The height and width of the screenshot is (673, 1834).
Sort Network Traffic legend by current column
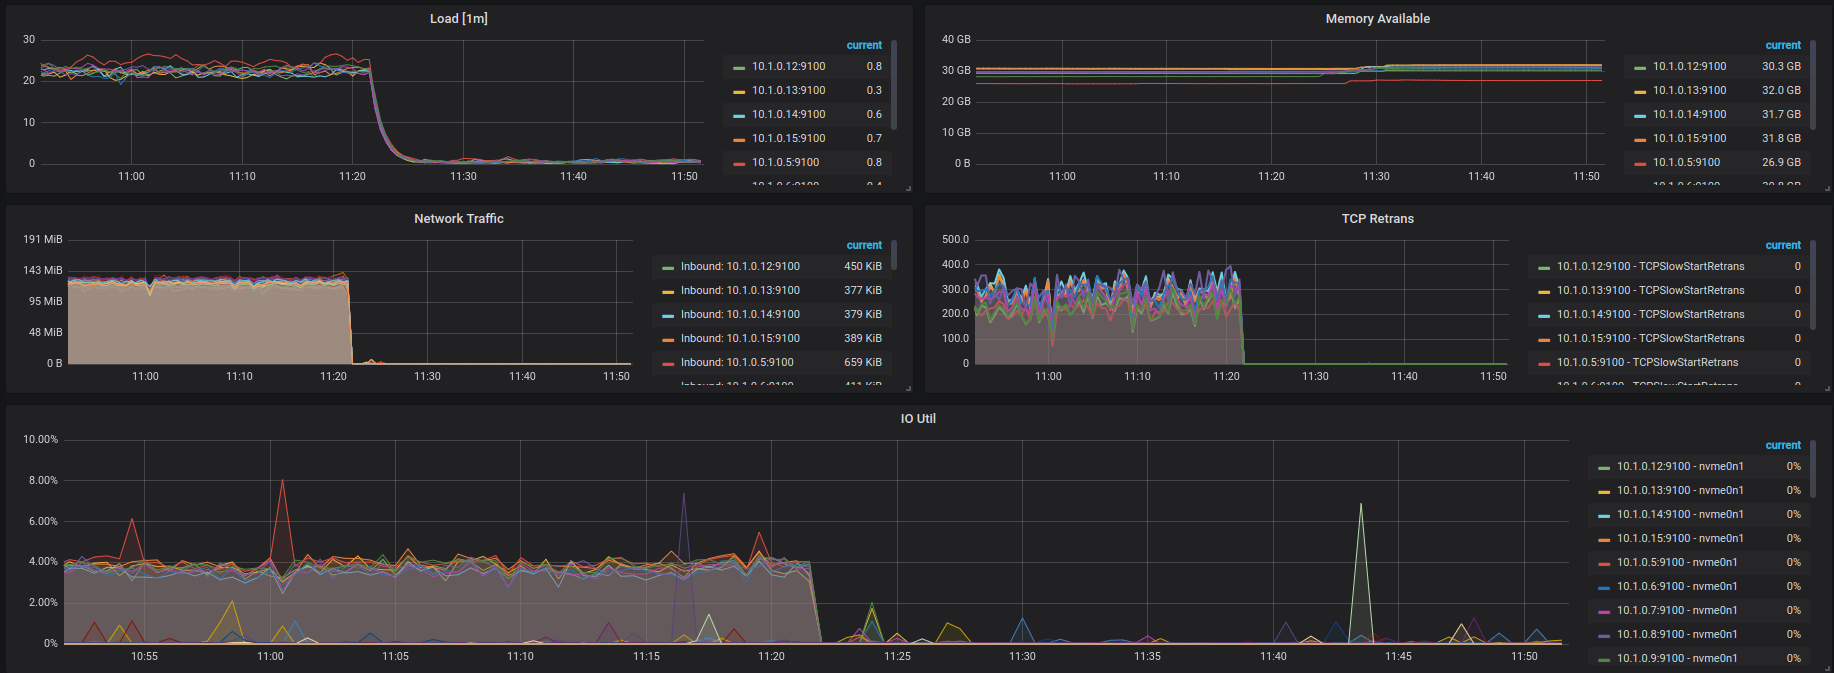(x=864, y=245)
